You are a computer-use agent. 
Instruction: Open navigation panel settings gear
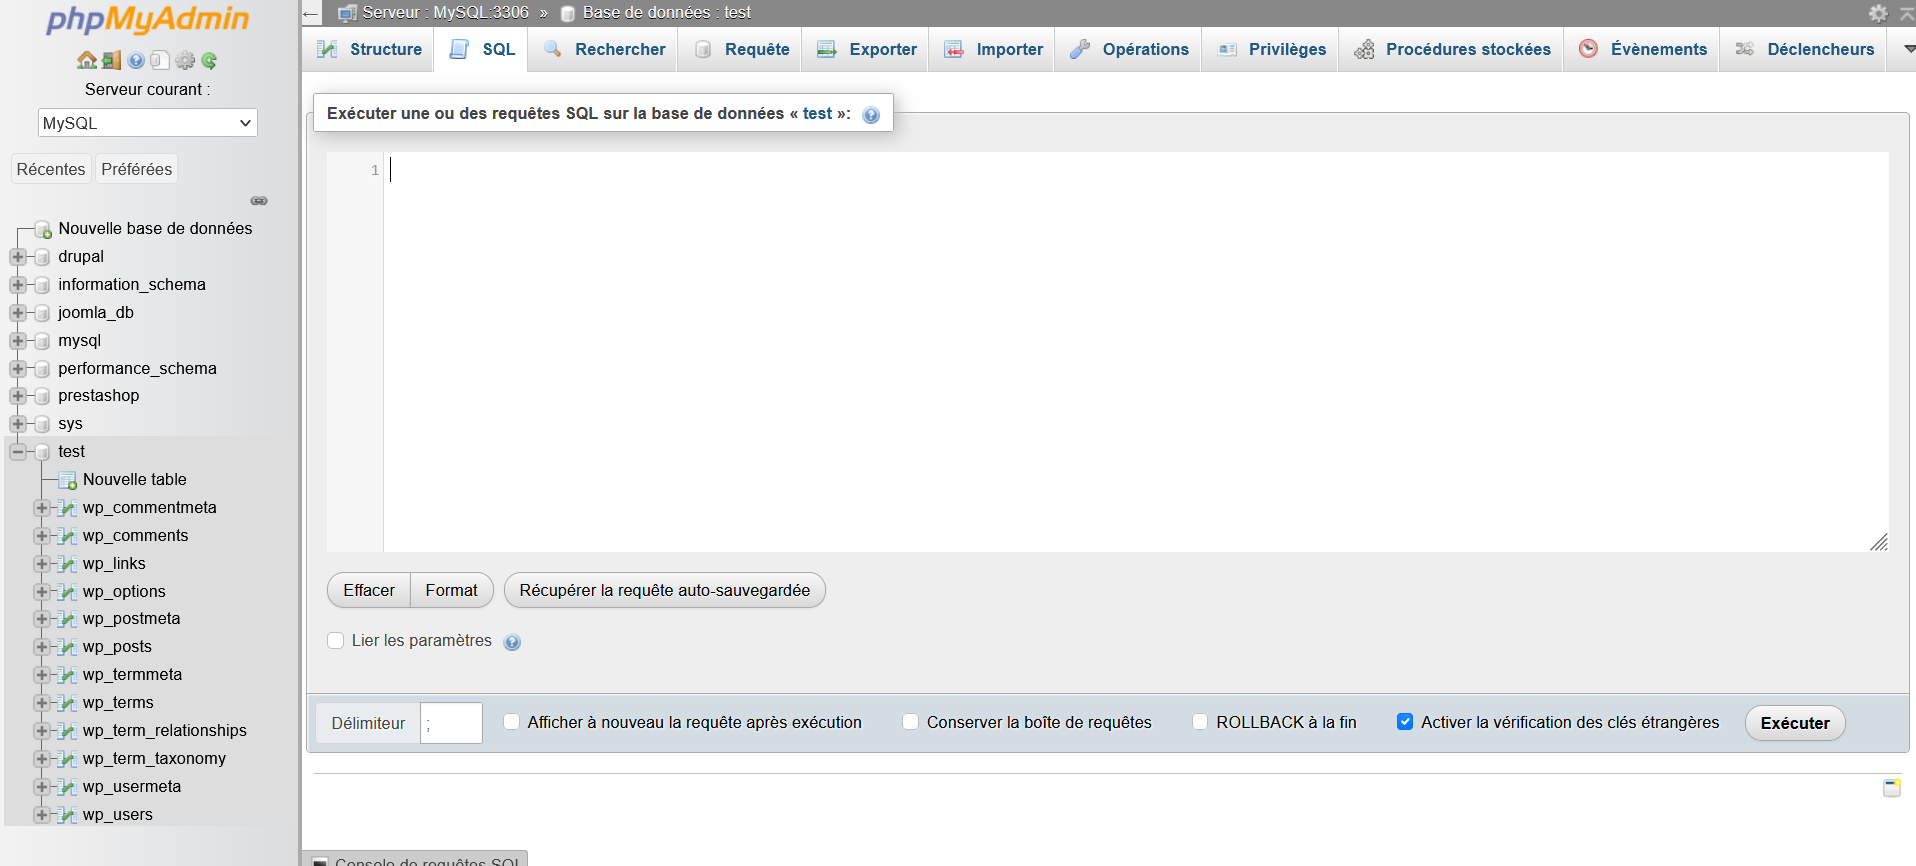click(185, 60)
